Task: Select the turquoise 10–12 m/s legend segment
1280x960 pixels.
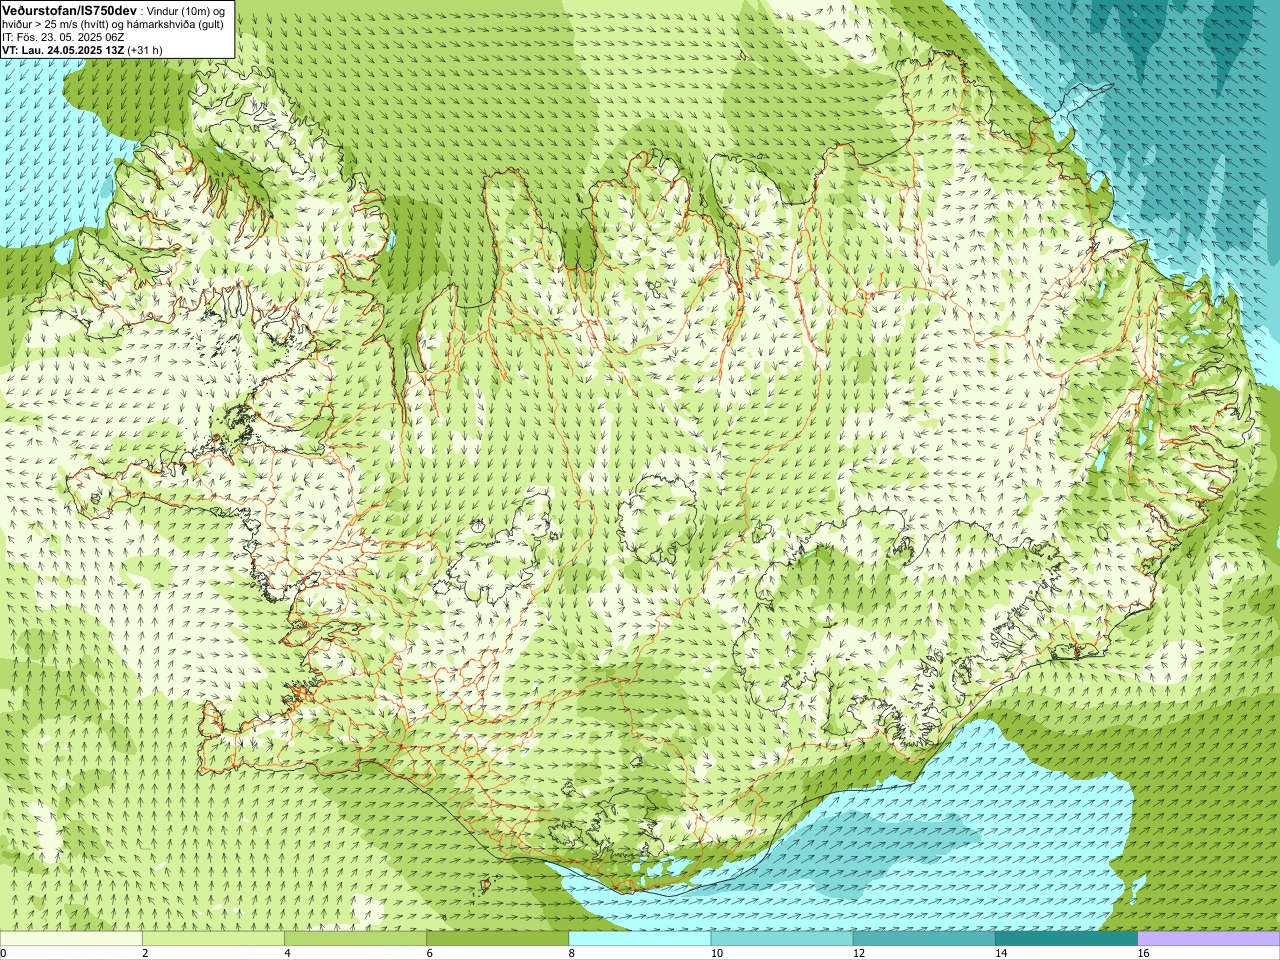Action: click(782, 939)
